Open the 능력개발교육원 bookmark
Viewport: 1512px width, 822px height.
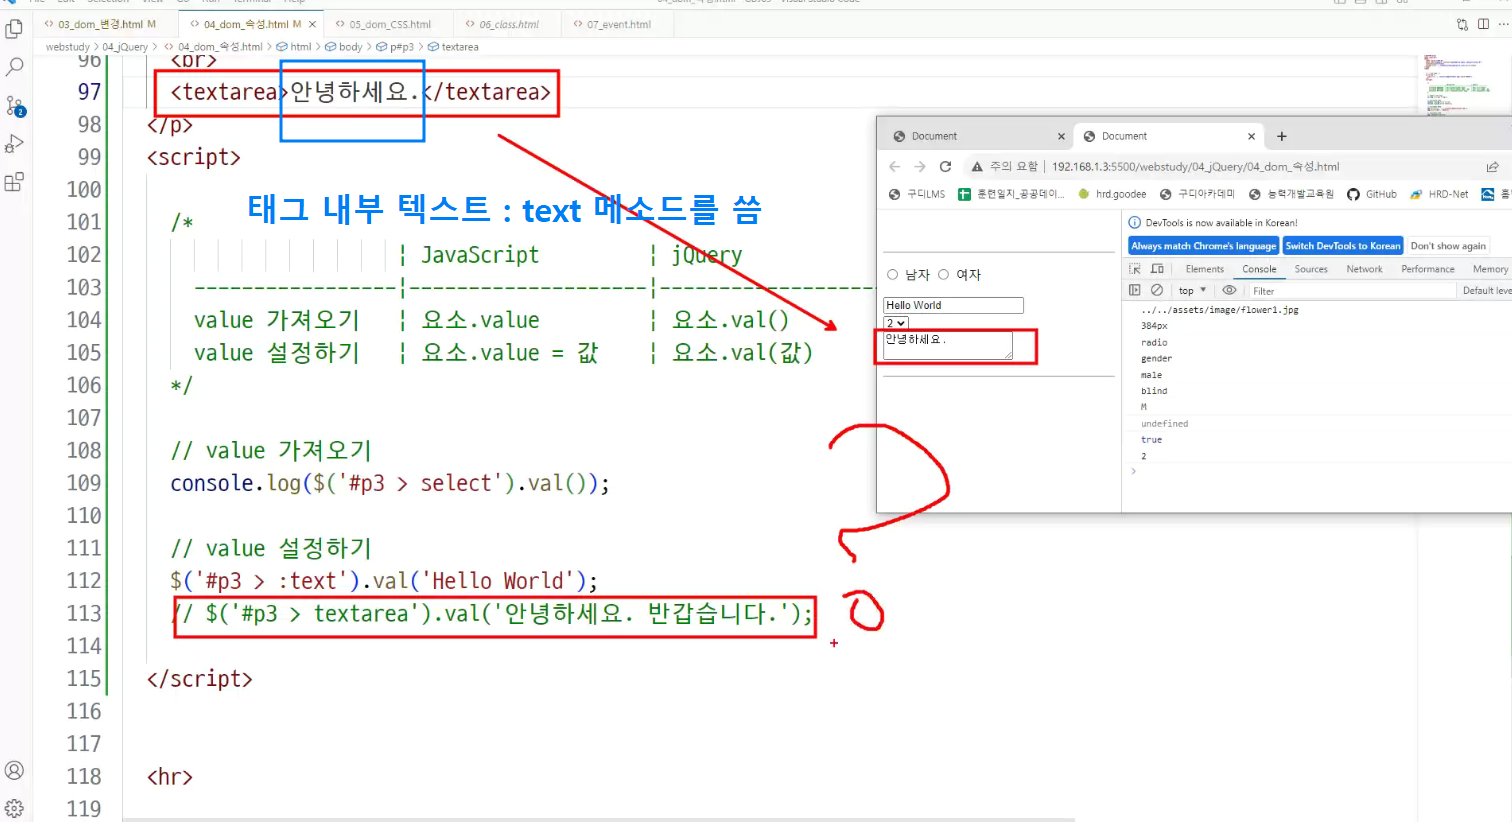tap(1291, 194)
